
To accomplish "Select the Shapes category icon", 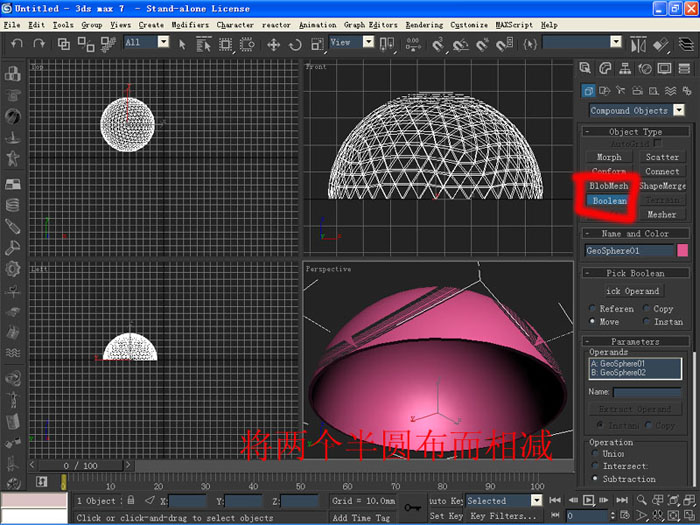I will pyautogui.click(x=604, y=91).
